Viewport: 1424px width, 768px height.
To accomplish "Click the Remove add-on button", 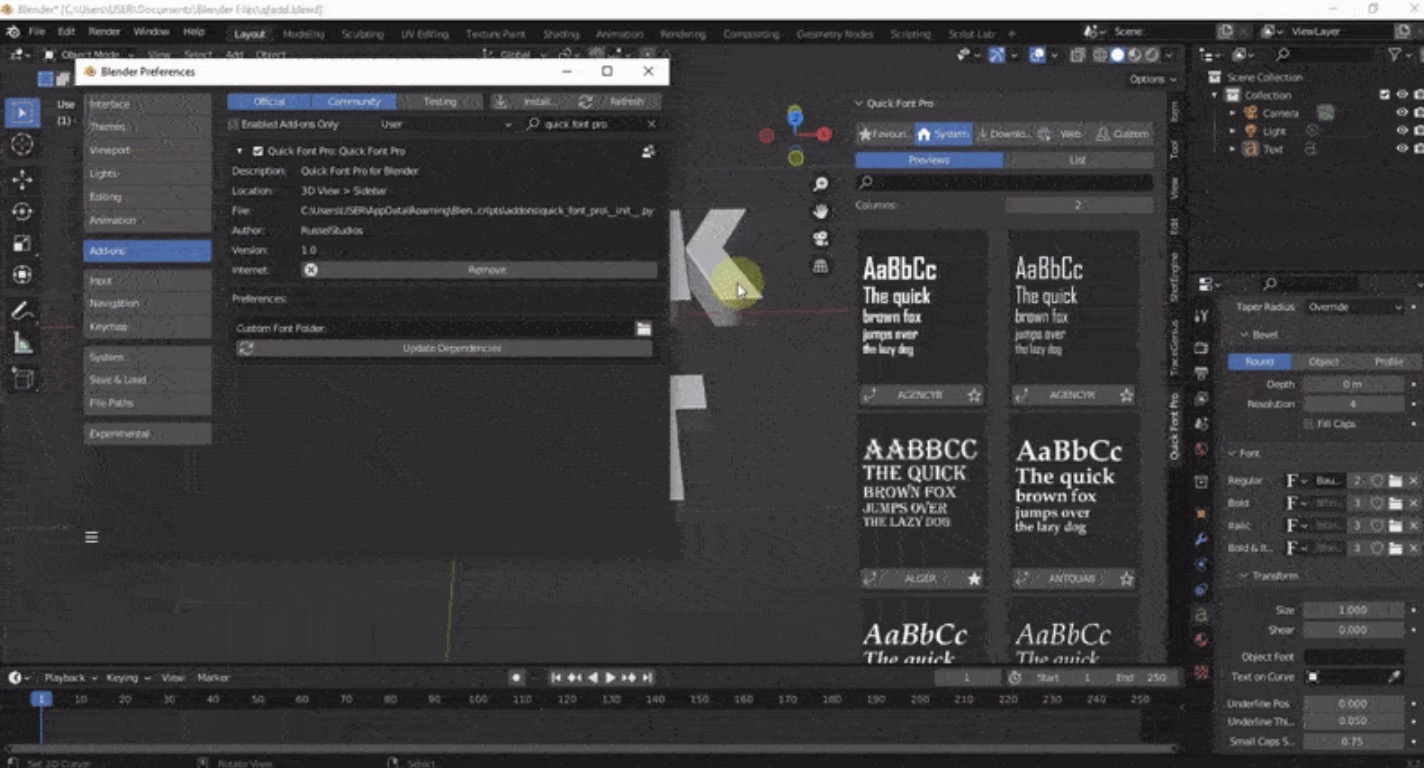I will (x=479, y=270).
